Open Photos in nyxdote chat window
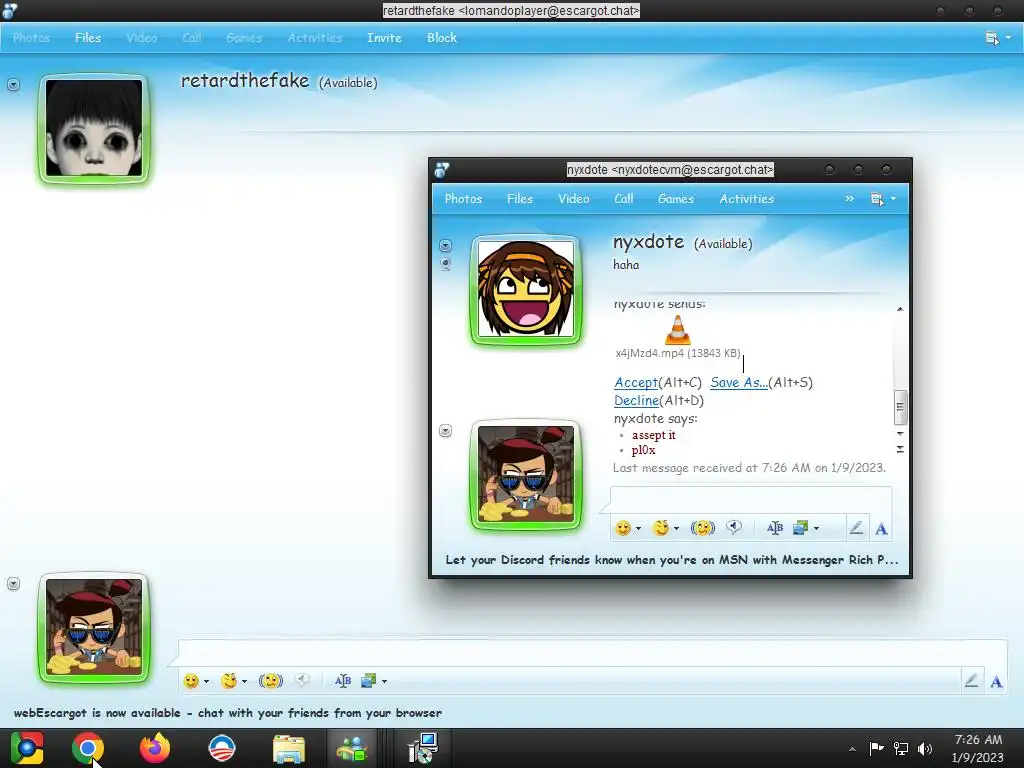Screen dimensions: 1024x768 pos(463,199)
